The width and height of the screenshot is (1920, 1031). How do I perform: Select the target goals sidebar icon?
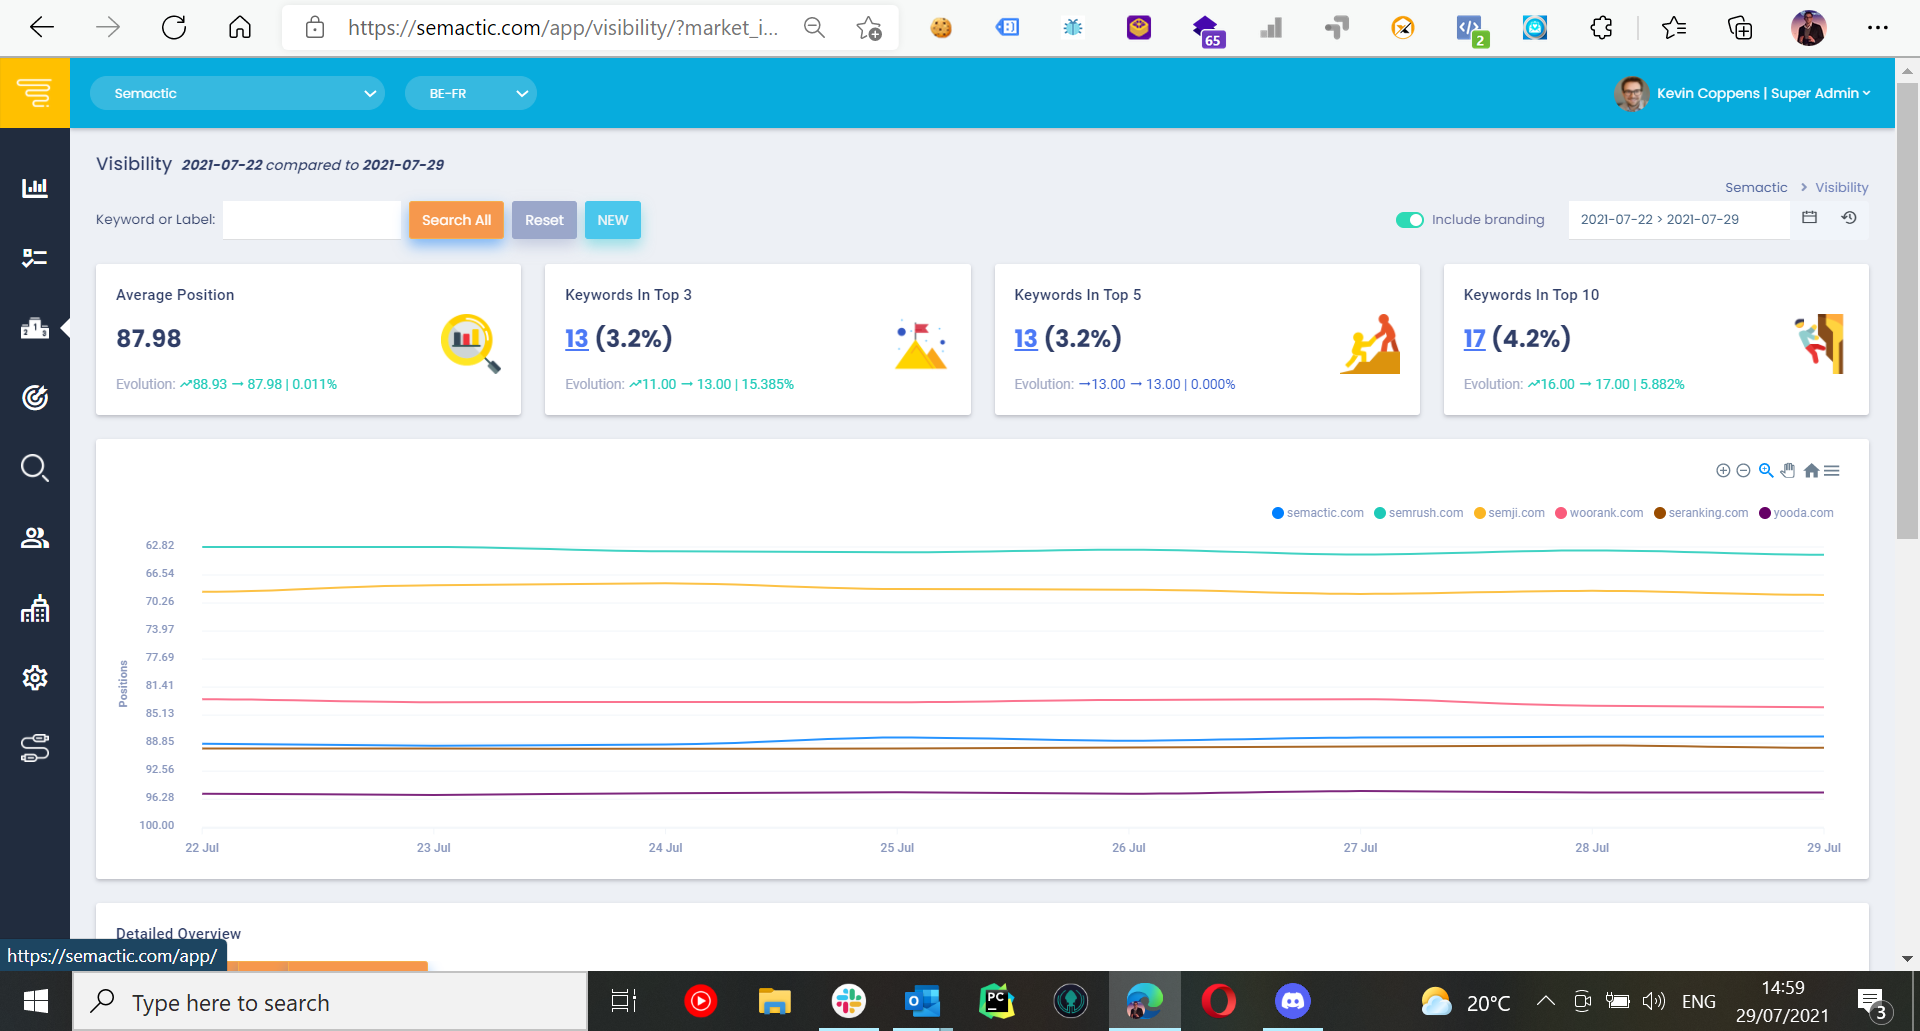pyautogui.click(x=35, y=397)
